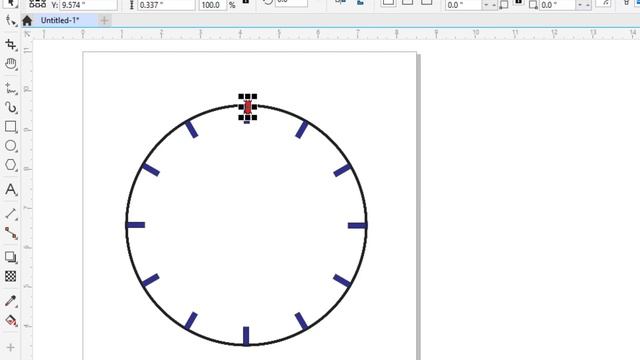Image resolution: width=640 pixels, height=360 pixels.
Task: Select the Rectangle tool
Action: pos(11,127)
